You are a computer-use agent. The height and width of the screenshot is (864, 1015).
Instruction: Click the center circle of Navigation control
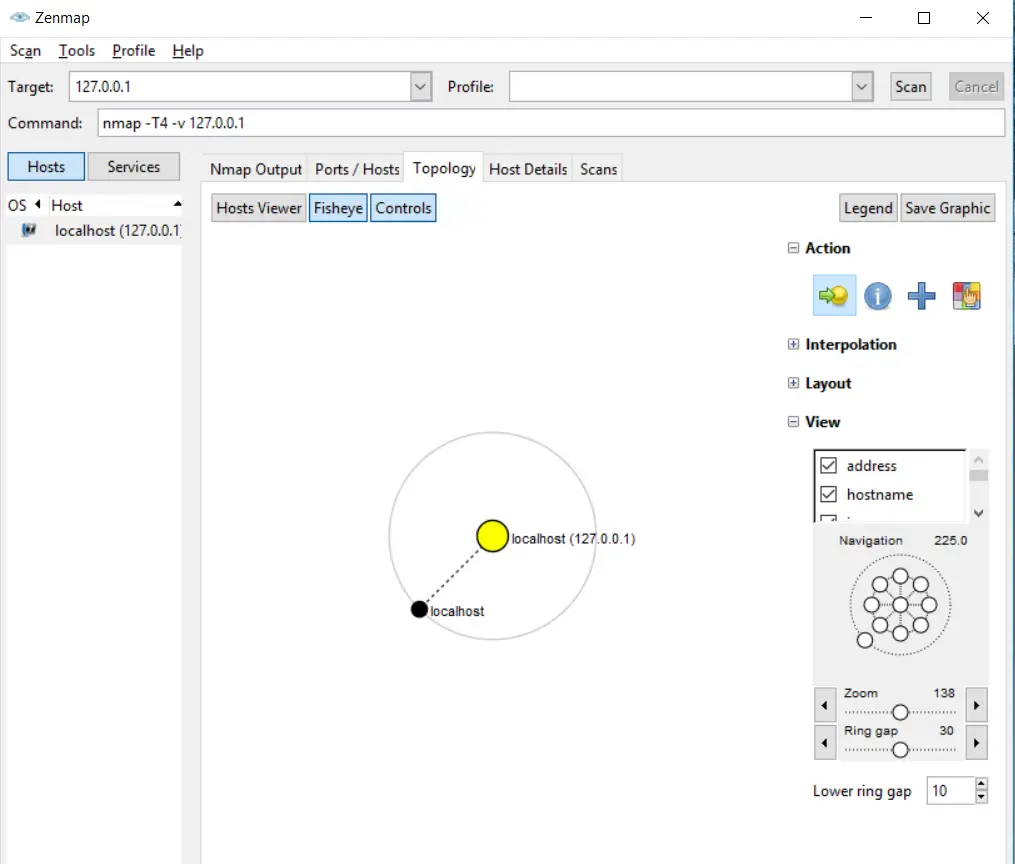point(900,604)
